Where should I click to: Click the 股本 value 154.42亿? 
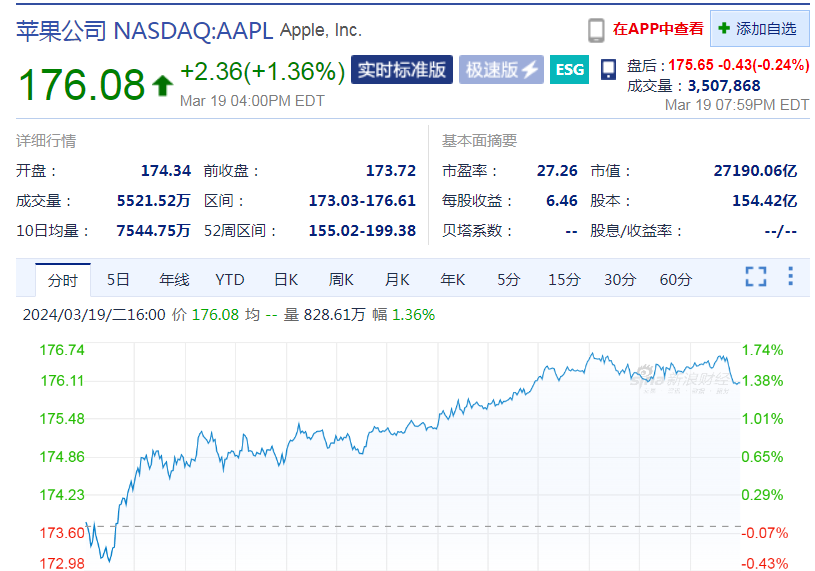pos(765,201)
